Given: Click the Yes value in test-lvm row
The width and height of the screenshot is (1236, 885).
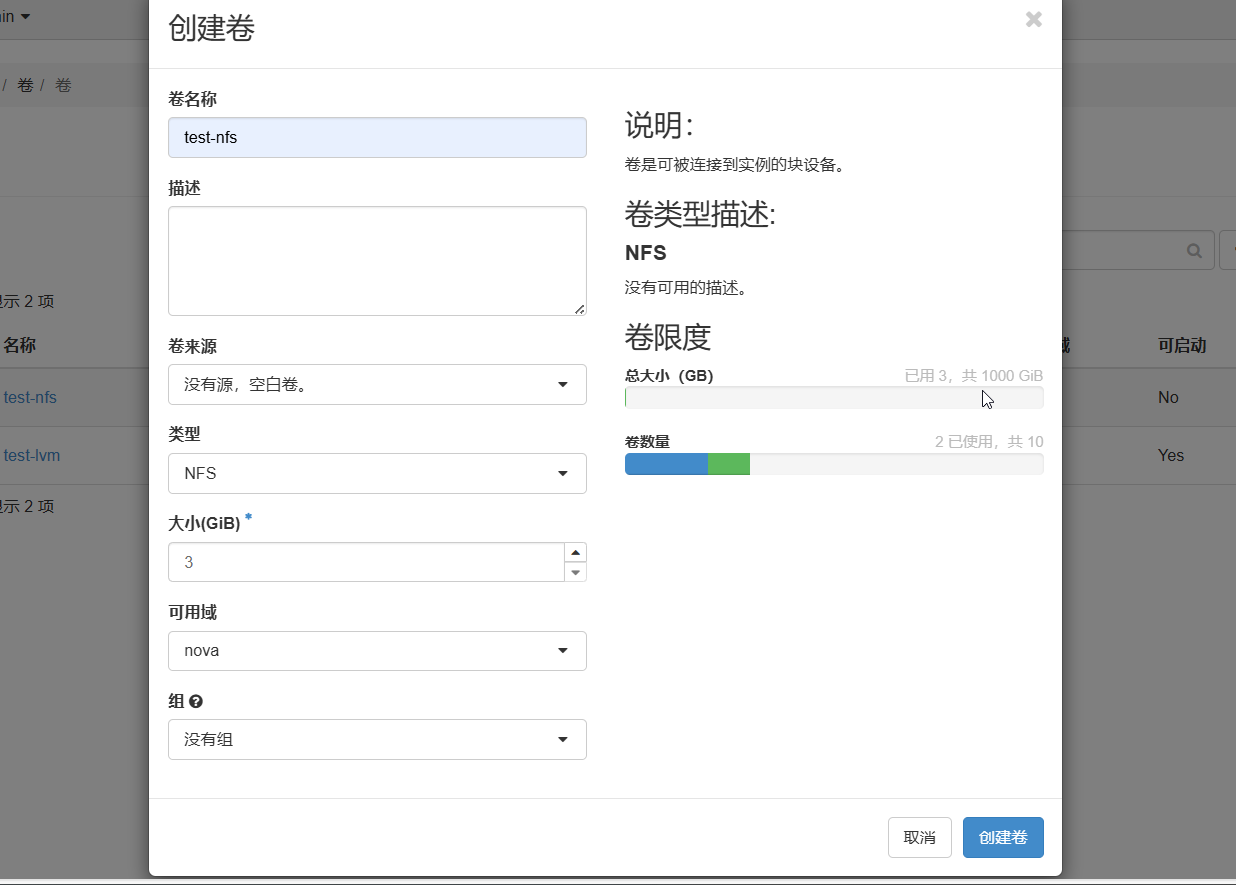Looking at the screenshot, I should tap(1171, 455).
